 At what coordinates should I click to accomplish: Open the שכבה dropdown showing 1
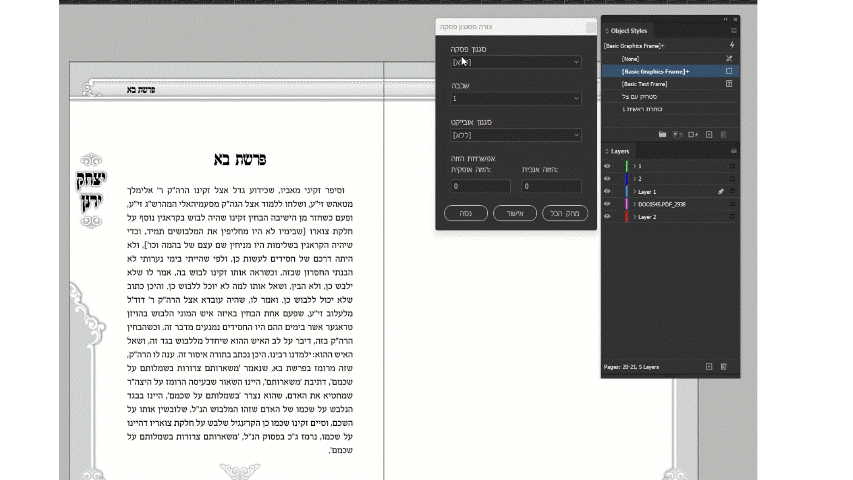click(516, 99)
